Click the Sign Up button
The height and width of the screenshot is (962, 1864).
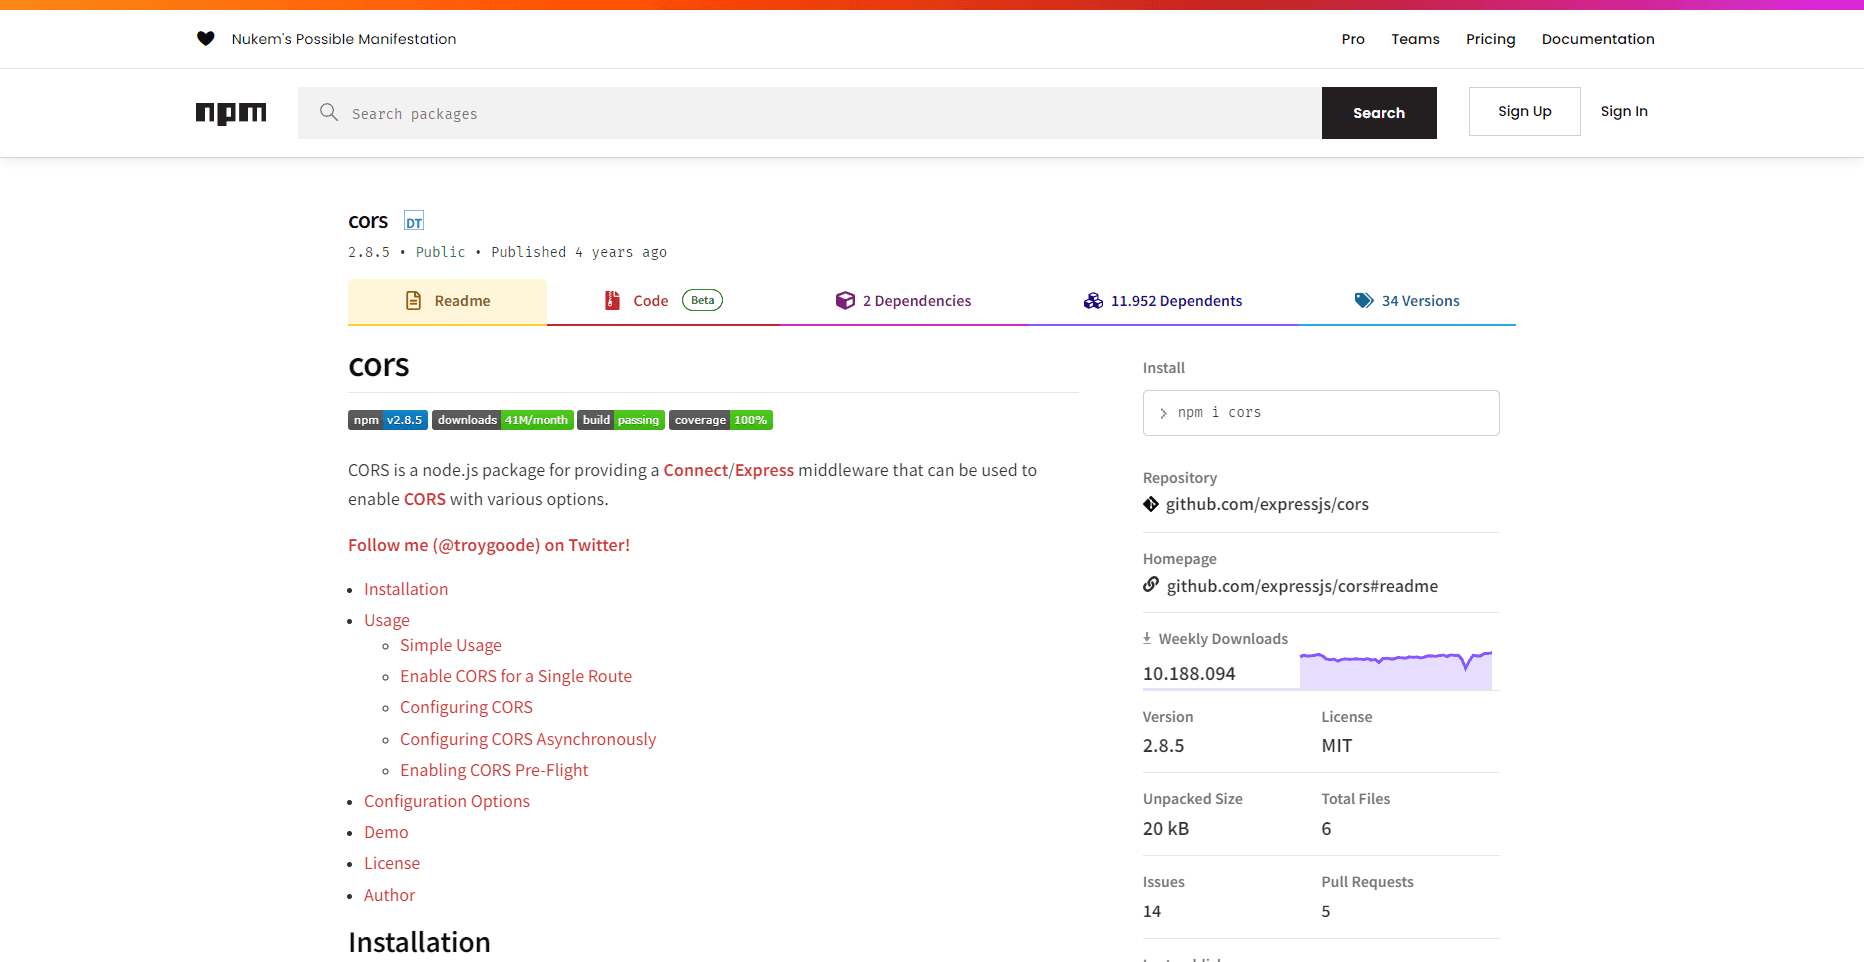click(x=1525, y=111)
